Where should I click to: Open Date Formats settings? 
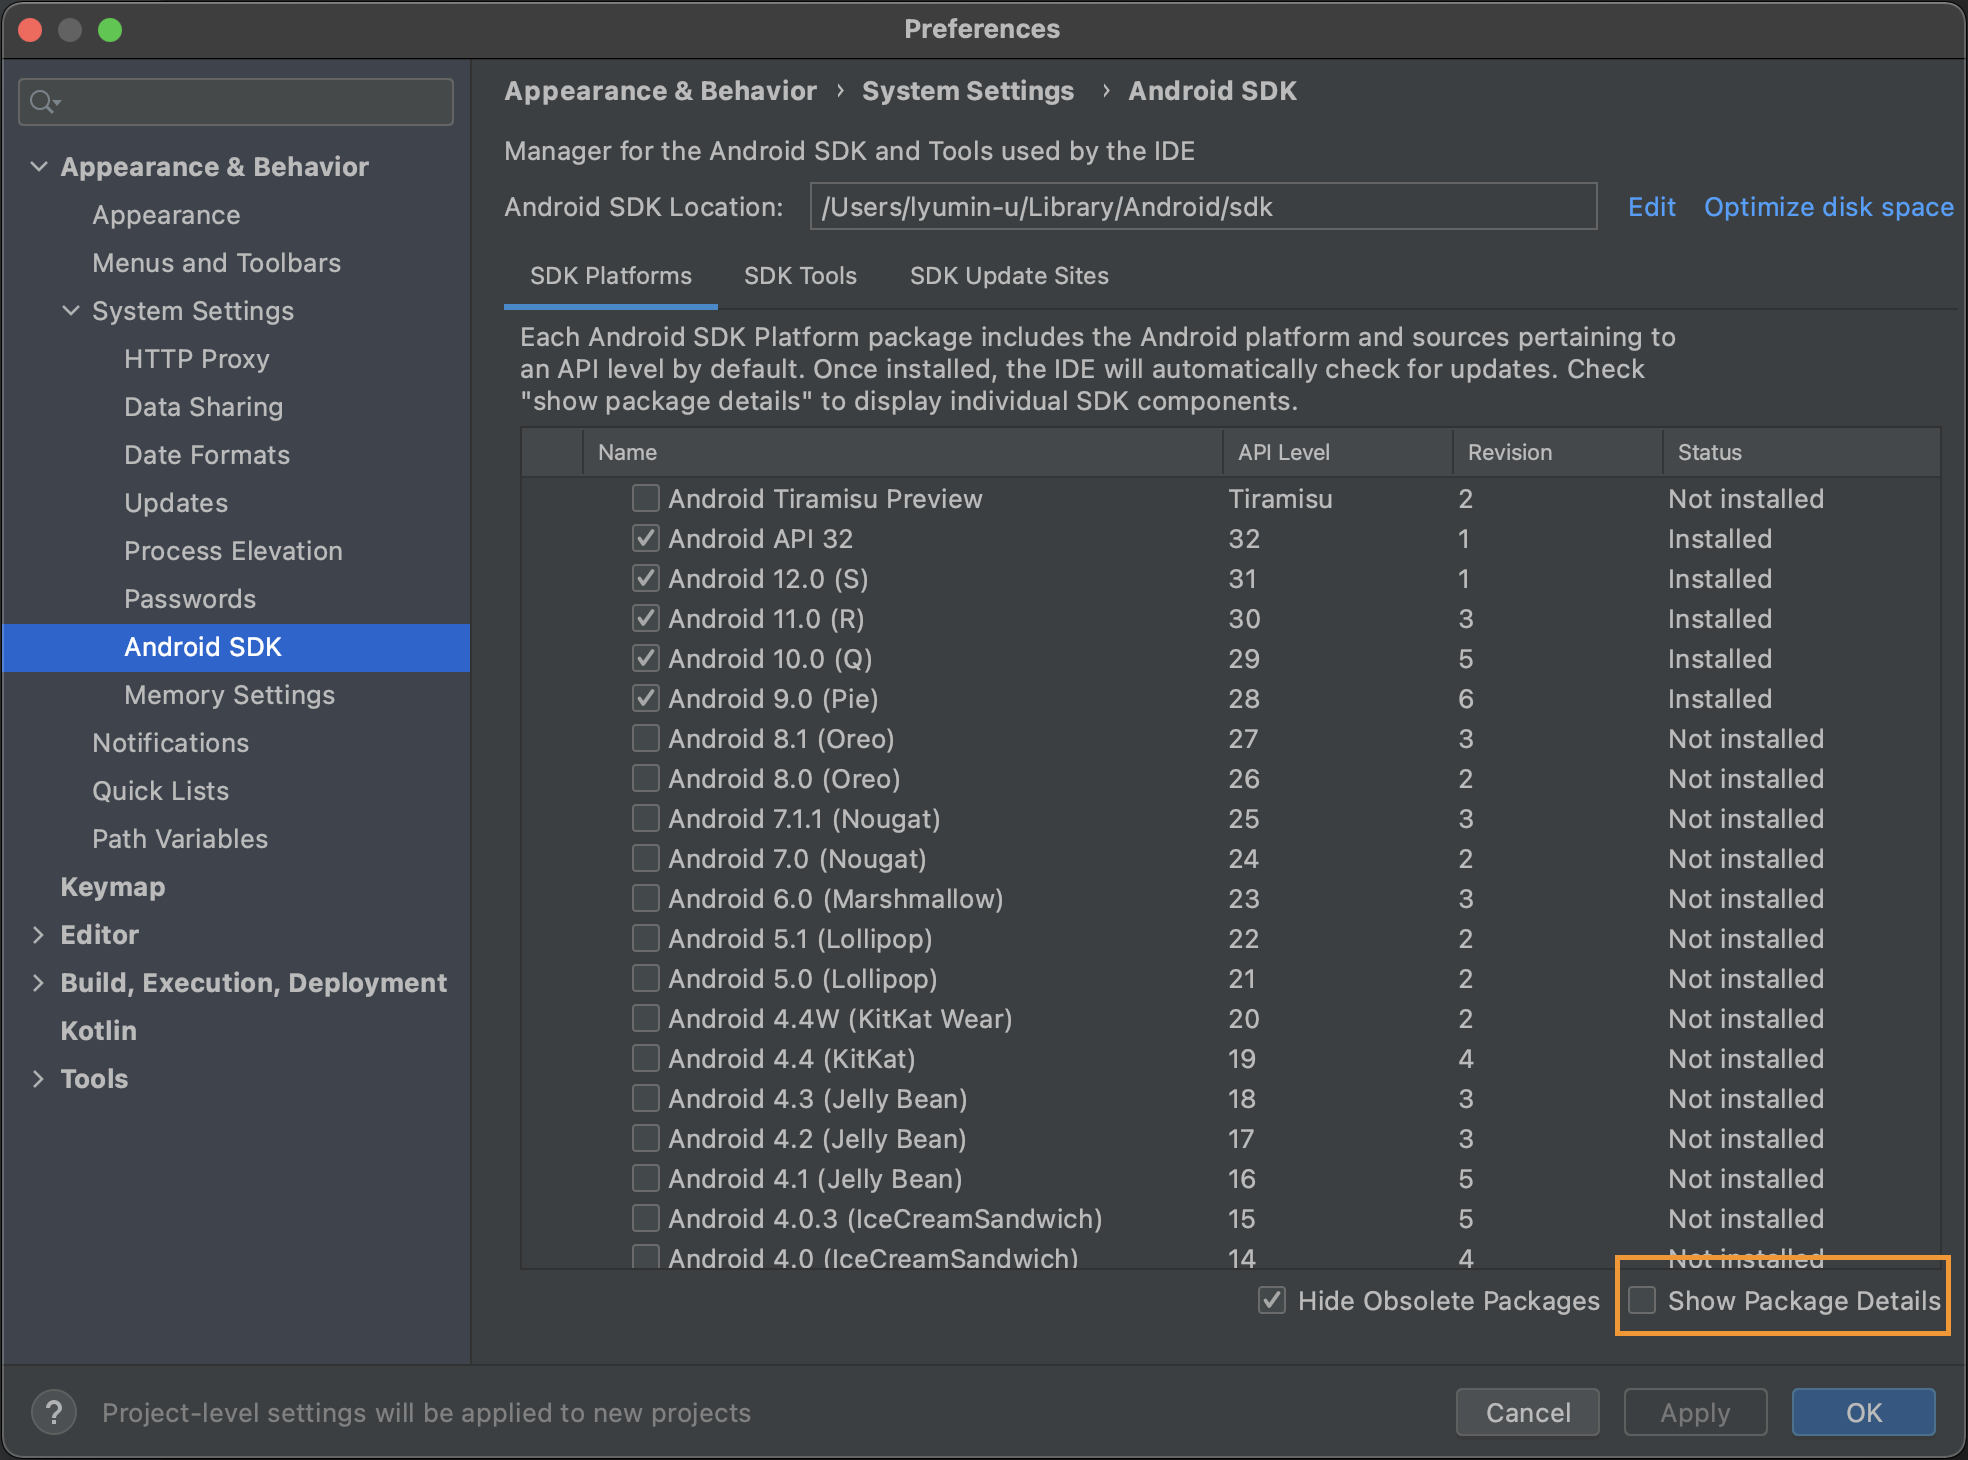(207, 455)
